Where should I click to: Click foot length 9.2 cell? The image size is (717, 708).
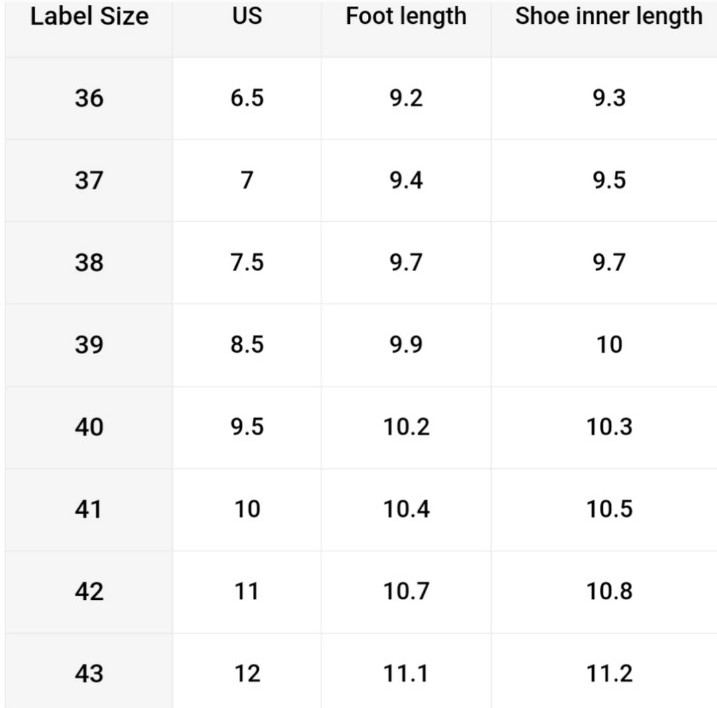click(x=406, y=98)
